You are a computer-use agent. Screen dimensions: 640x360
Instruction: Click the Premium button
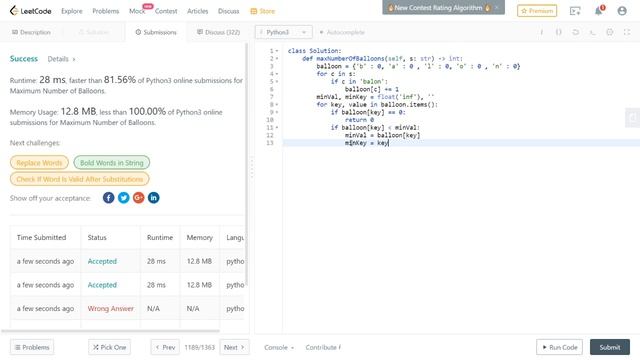point(537,11)
